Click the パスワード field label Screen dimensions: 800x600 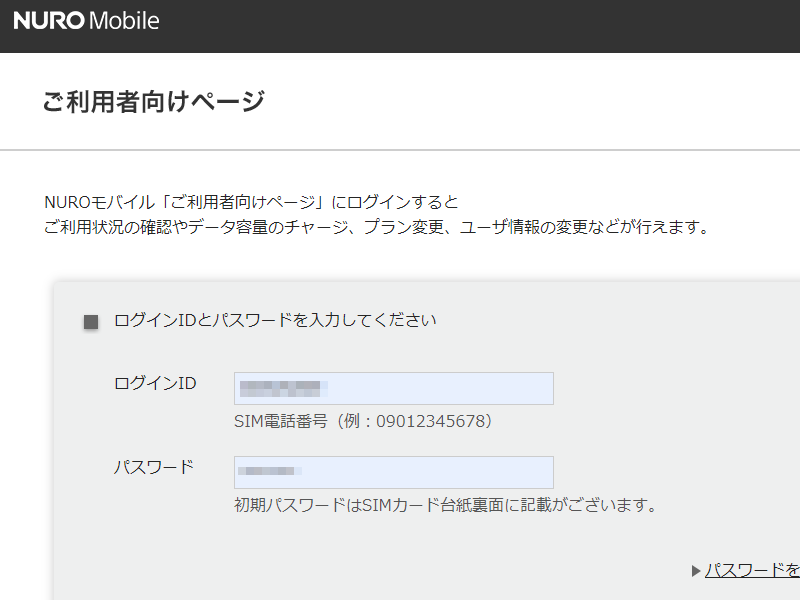154,467
